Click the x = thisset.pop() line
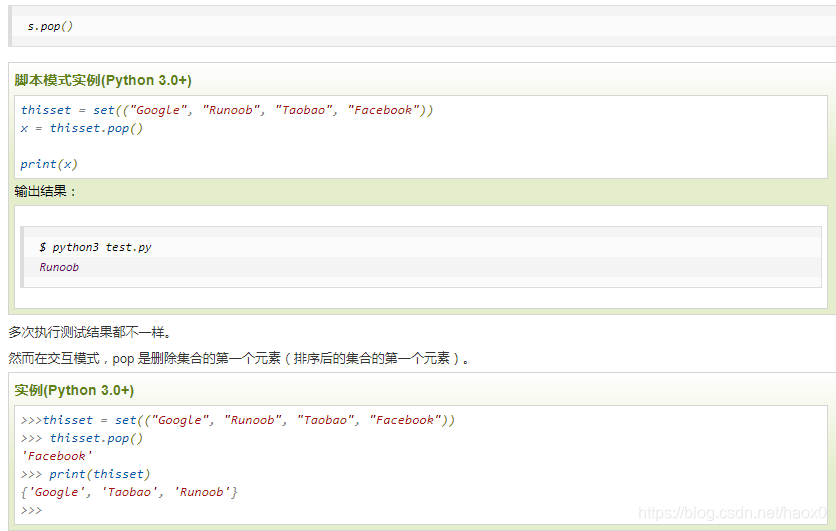Image resolution: width=836 pixels, height=531 pixels. point(82,128)
